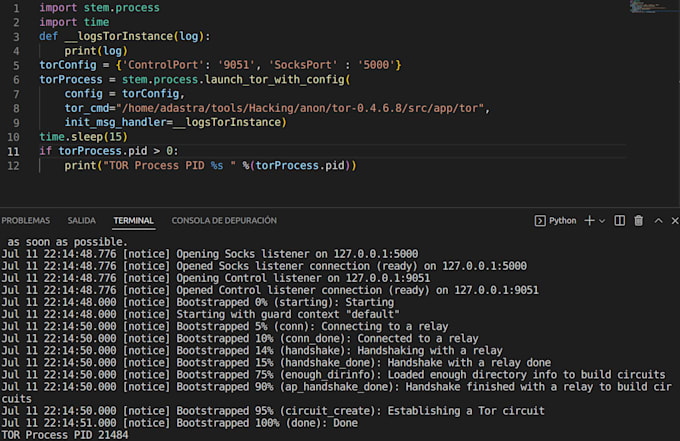
Task: Click the code minimap preview
Action: point(654,7)
